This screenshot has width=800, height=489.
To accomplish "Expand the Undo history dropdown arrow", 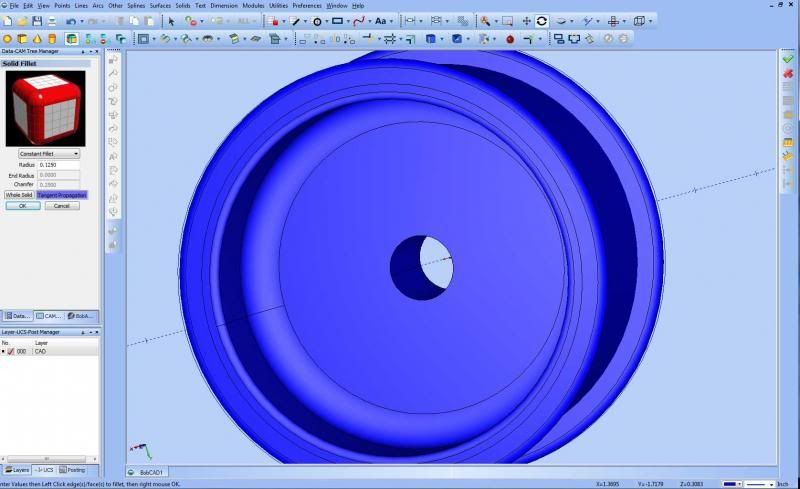I will coord(82,21).
